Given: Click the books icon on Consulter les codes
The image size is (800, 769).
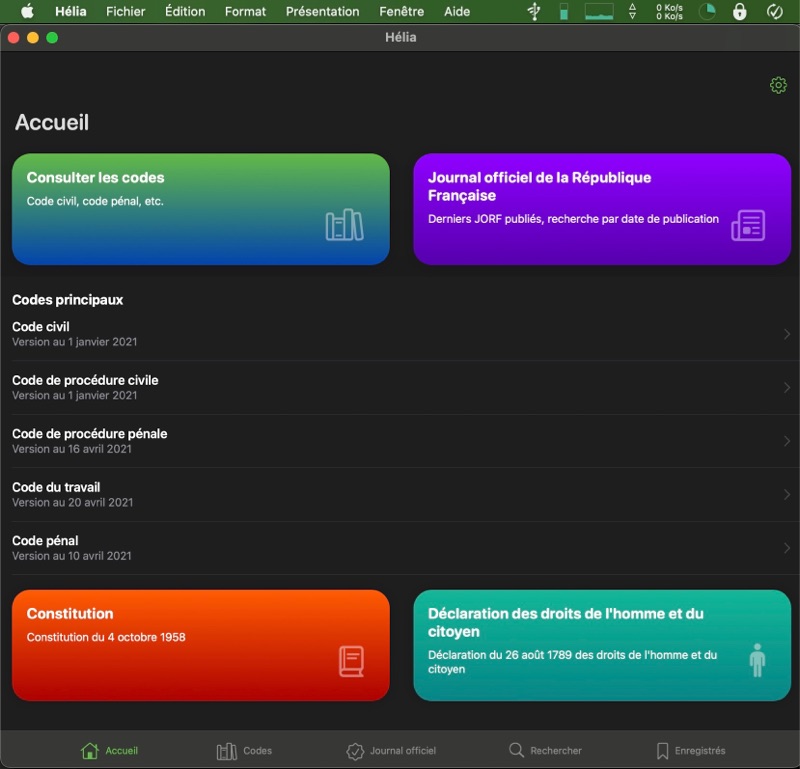Looking at the screenshot, I should coord(344,225).
